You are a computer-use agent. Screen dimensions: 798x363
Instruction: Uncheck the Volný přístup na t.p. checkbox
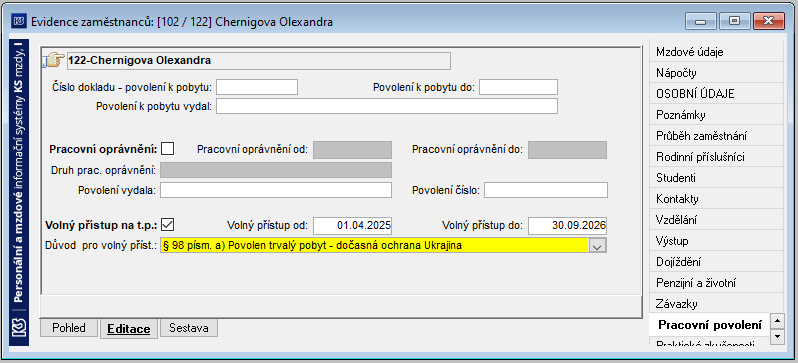coord(167,225)
